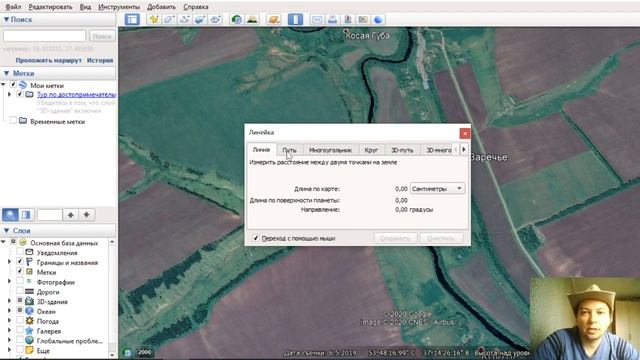Uncheck the Метки layer checkbox
The image size is (640, 360).
pyautogui.click(x=20, y=271)
